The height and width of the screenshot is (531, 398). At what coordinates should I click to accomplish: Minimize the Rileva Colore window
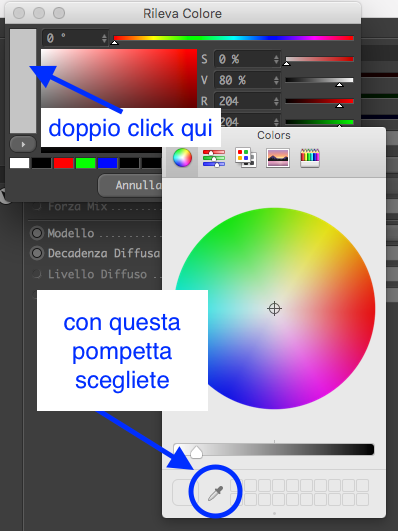click(x=39, y=13)
